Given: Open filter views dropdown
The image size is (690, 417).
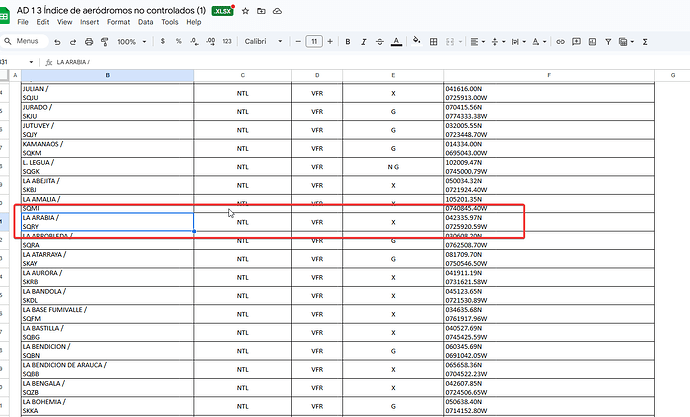Looking at the screenshot, I should (x=626, y=42).
